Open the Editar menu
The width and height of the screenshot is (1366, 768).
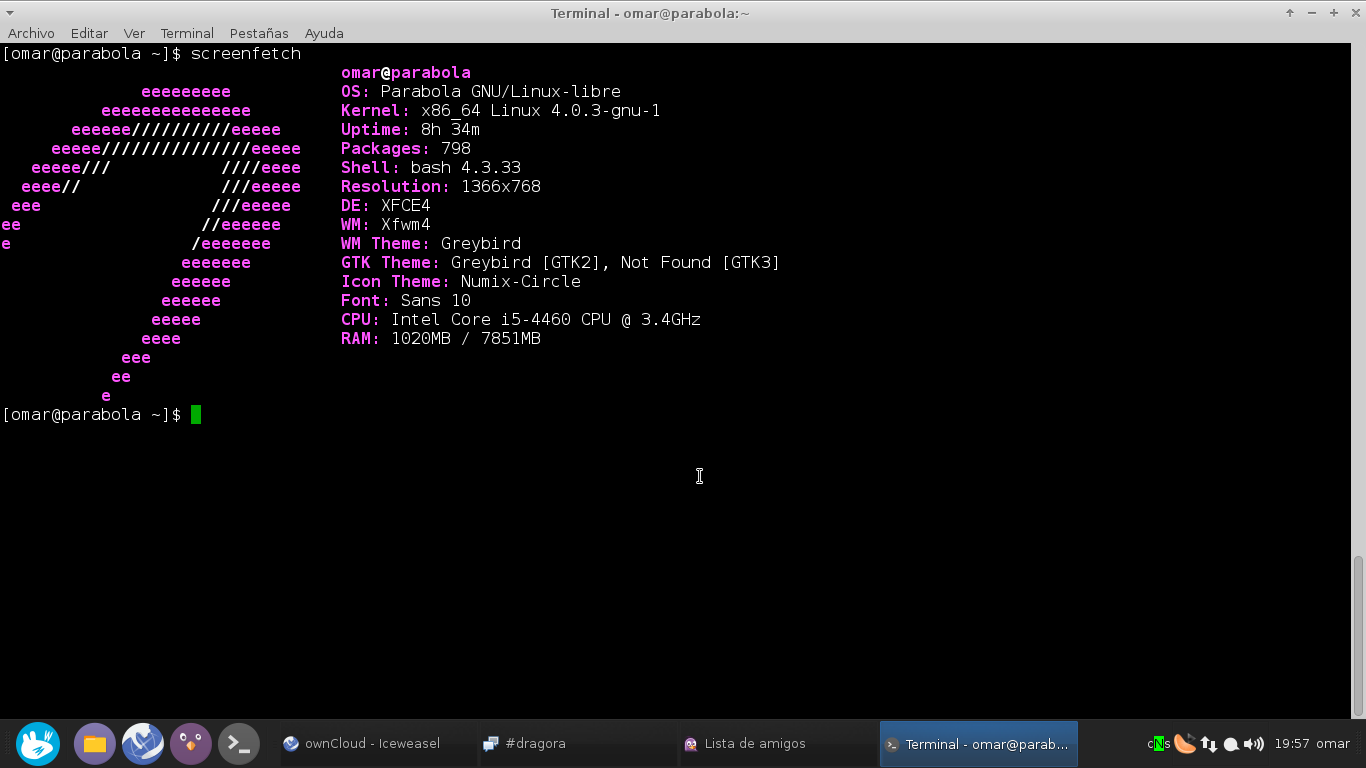89,33
